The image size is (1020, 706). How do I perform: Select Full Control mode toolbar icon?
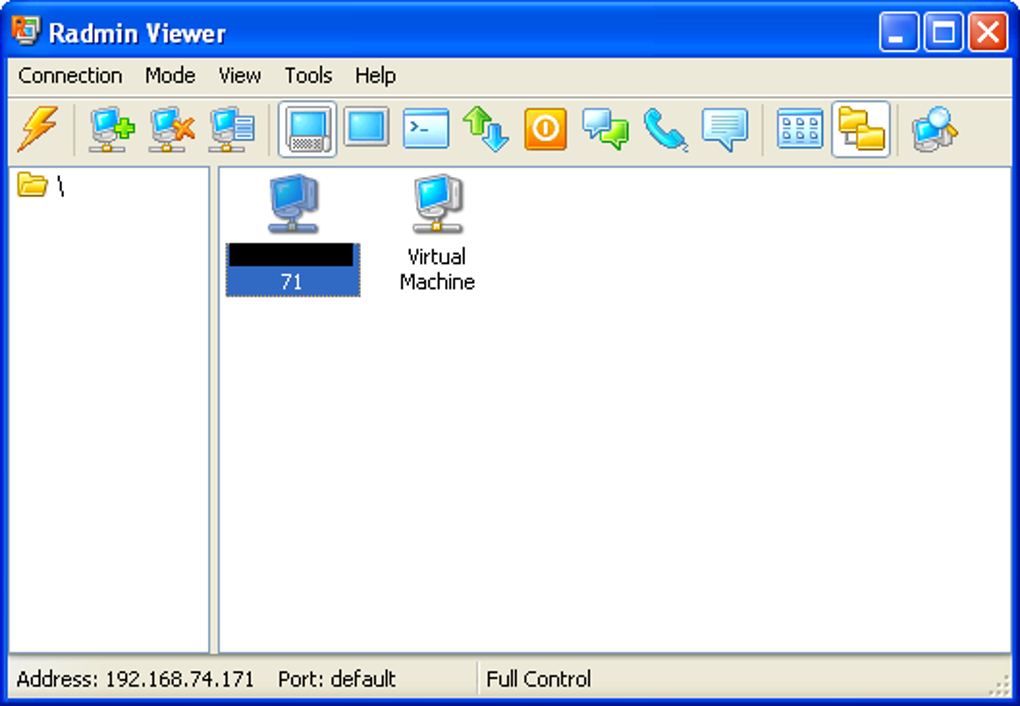(307, 129)
